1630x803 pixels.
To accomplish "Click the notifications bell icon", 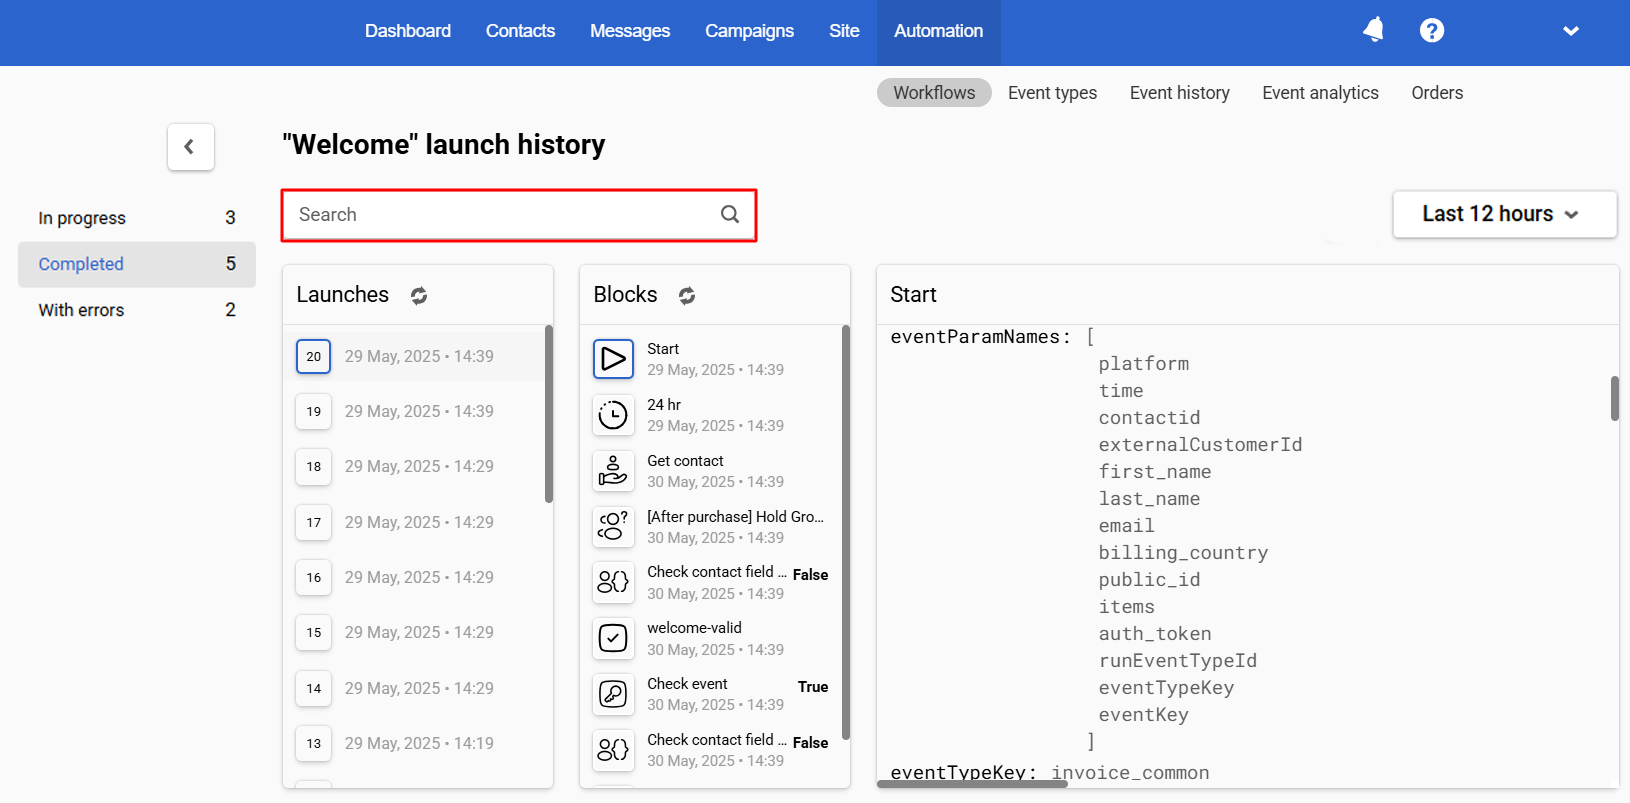I will [1373, 30].
